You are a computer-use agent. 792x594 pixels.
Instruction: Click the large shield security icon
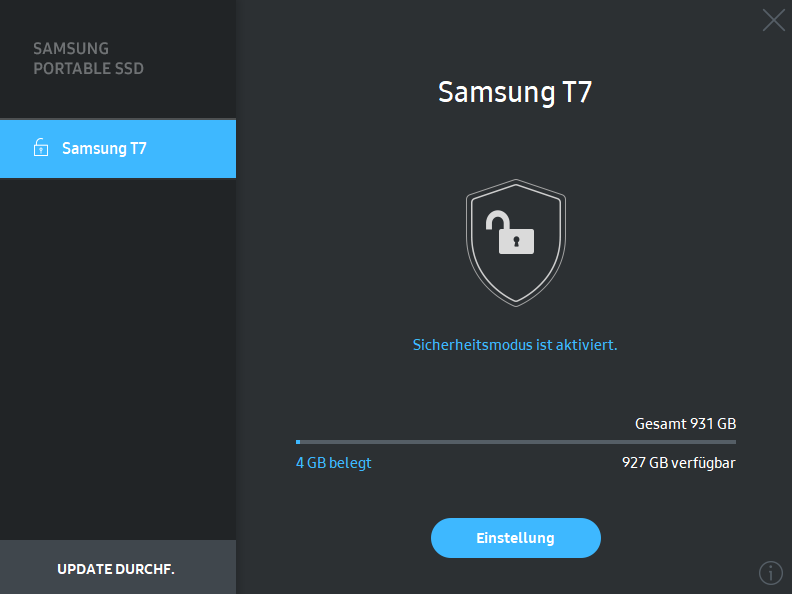click(515, 244)
